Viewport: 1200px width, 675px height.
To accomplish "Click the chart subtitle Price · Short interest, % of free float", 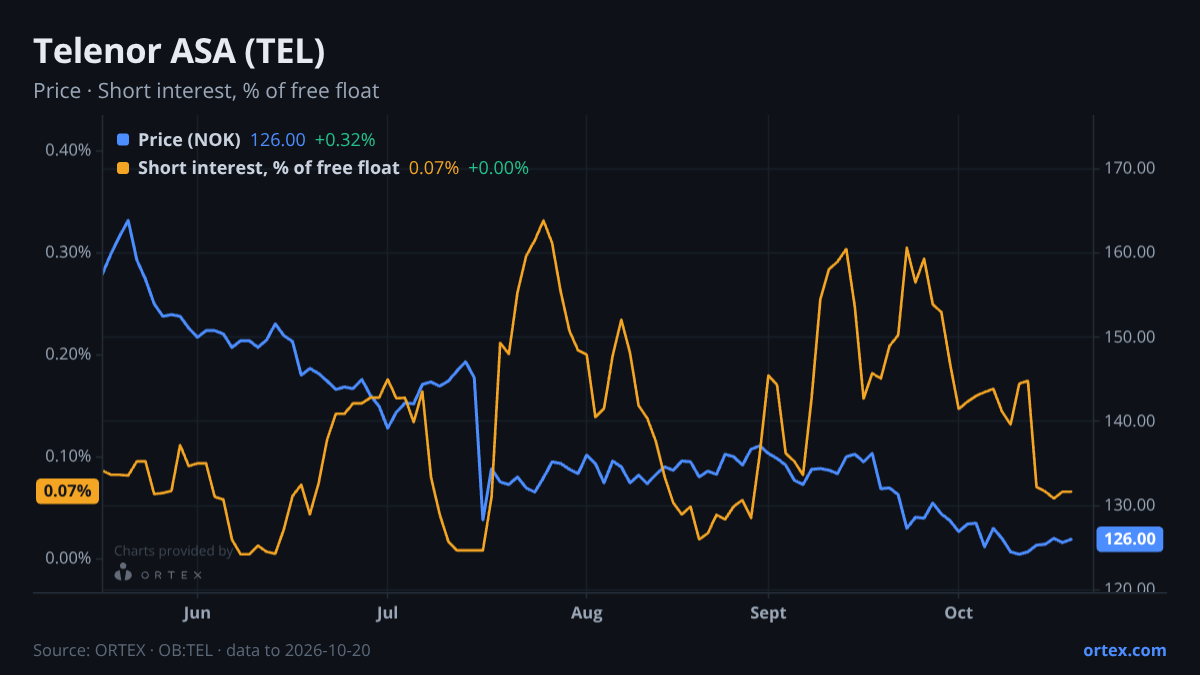I will (x=206, y=91).
